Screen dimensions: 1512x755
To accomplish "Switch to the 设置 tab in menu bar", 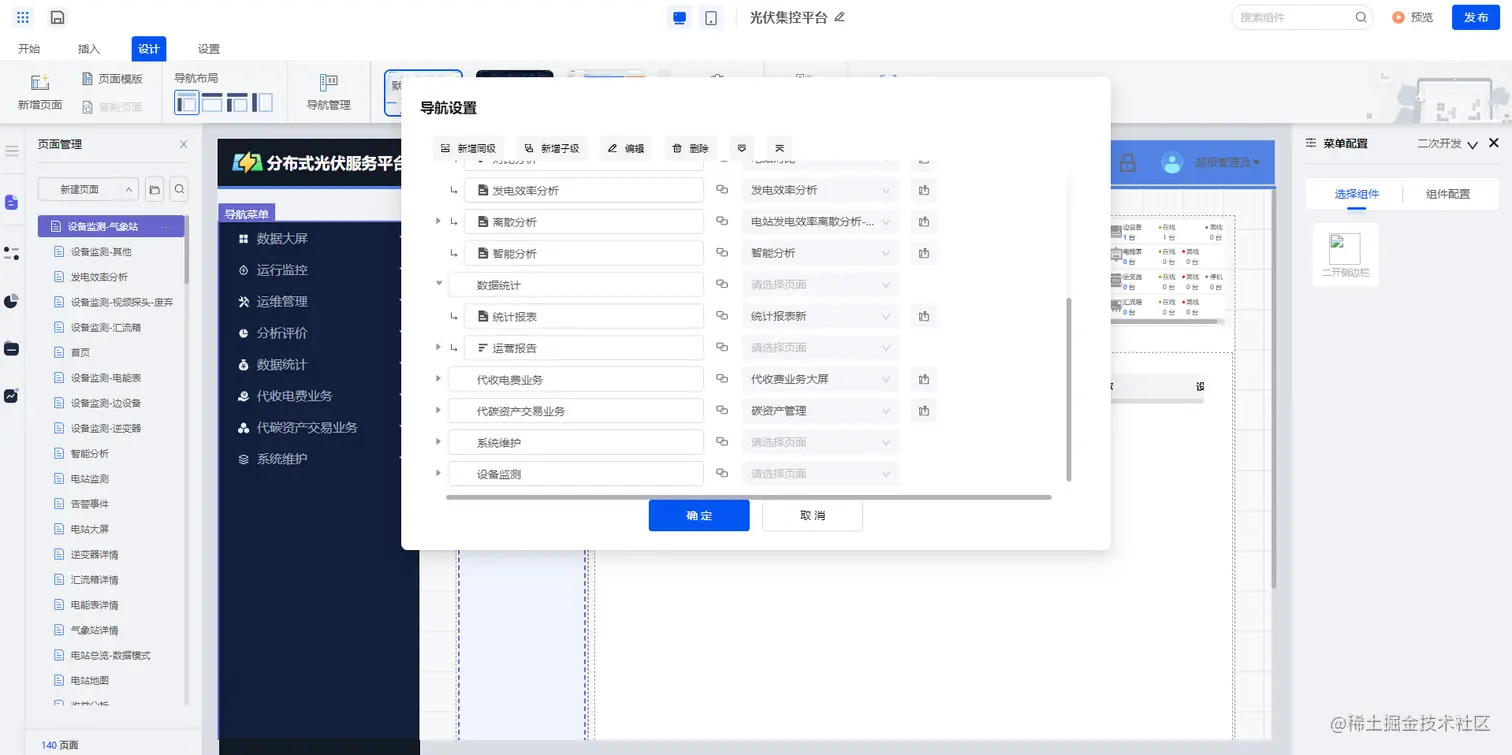I will pos(208,48).
